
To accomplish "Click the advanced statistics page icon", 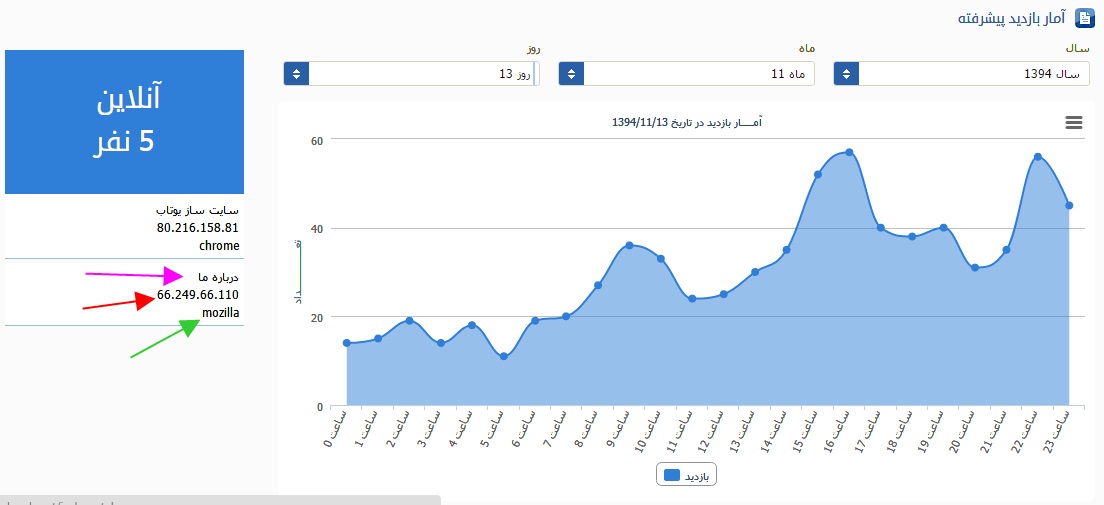I will click(x=1084, y=17).
